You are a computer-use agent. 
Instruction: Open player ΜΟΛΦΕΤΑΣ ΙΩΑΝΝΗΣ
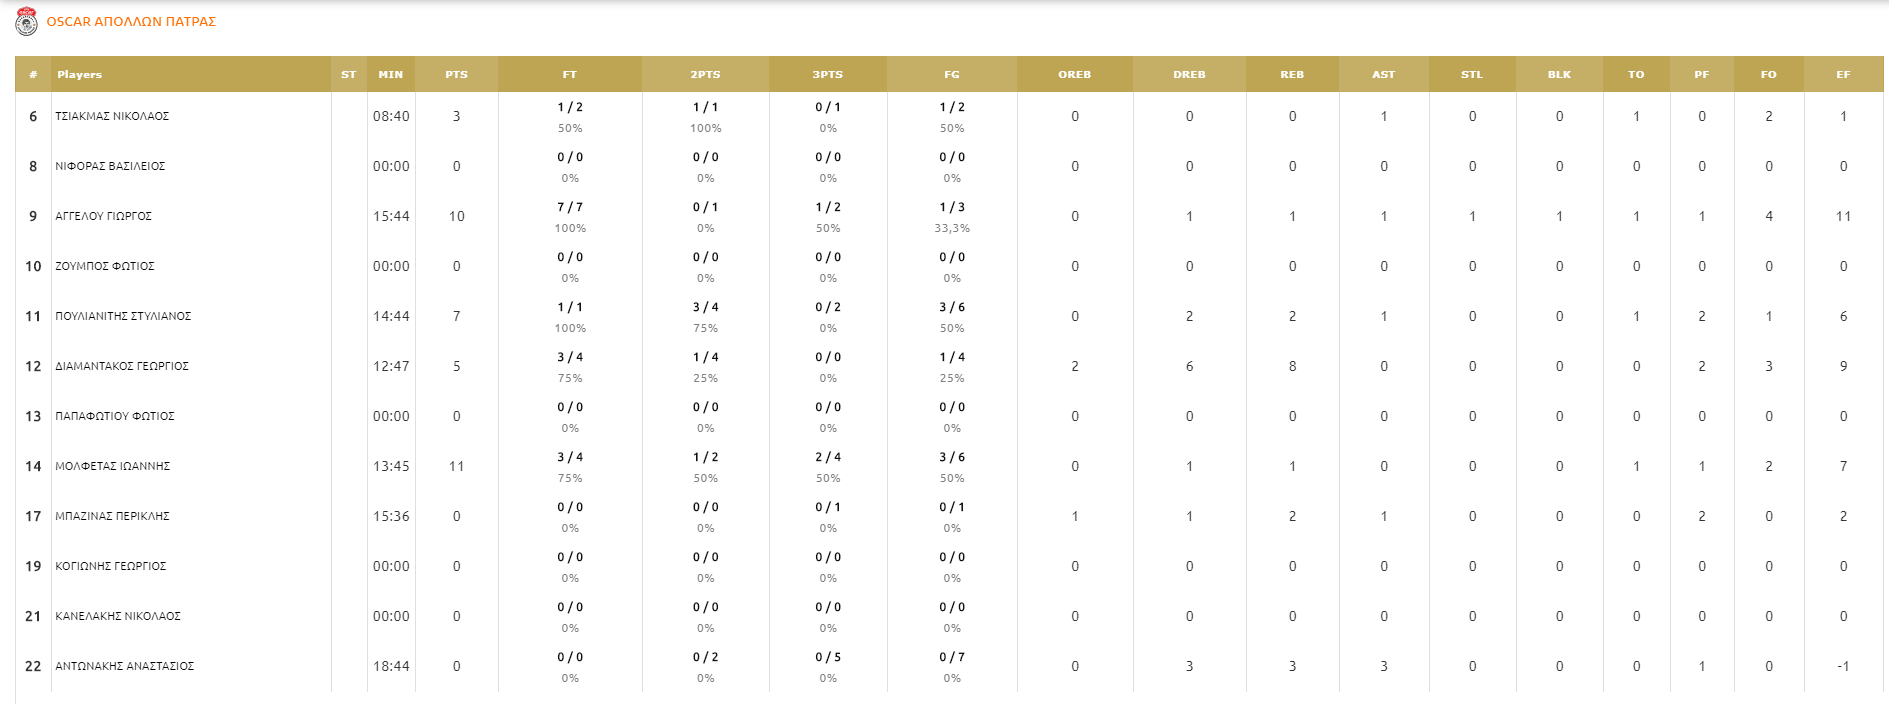[112, 466]
